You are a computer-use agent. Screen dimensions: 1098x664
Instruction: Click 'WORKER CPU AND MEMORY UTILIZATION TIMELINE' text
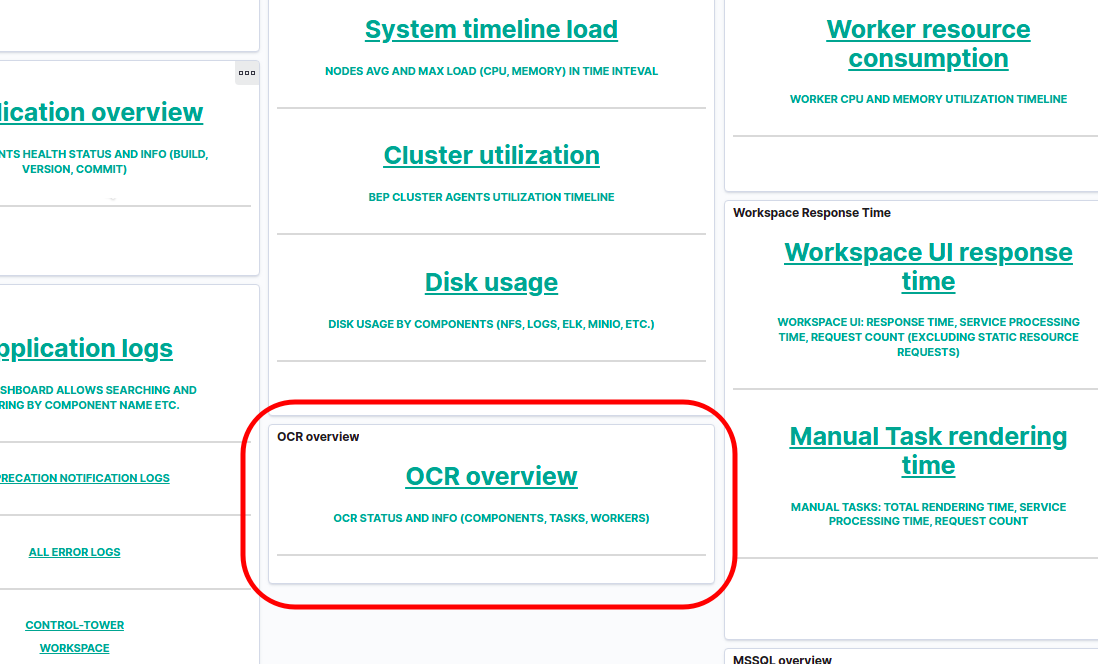pyautogui.click(x=928, y=99)
